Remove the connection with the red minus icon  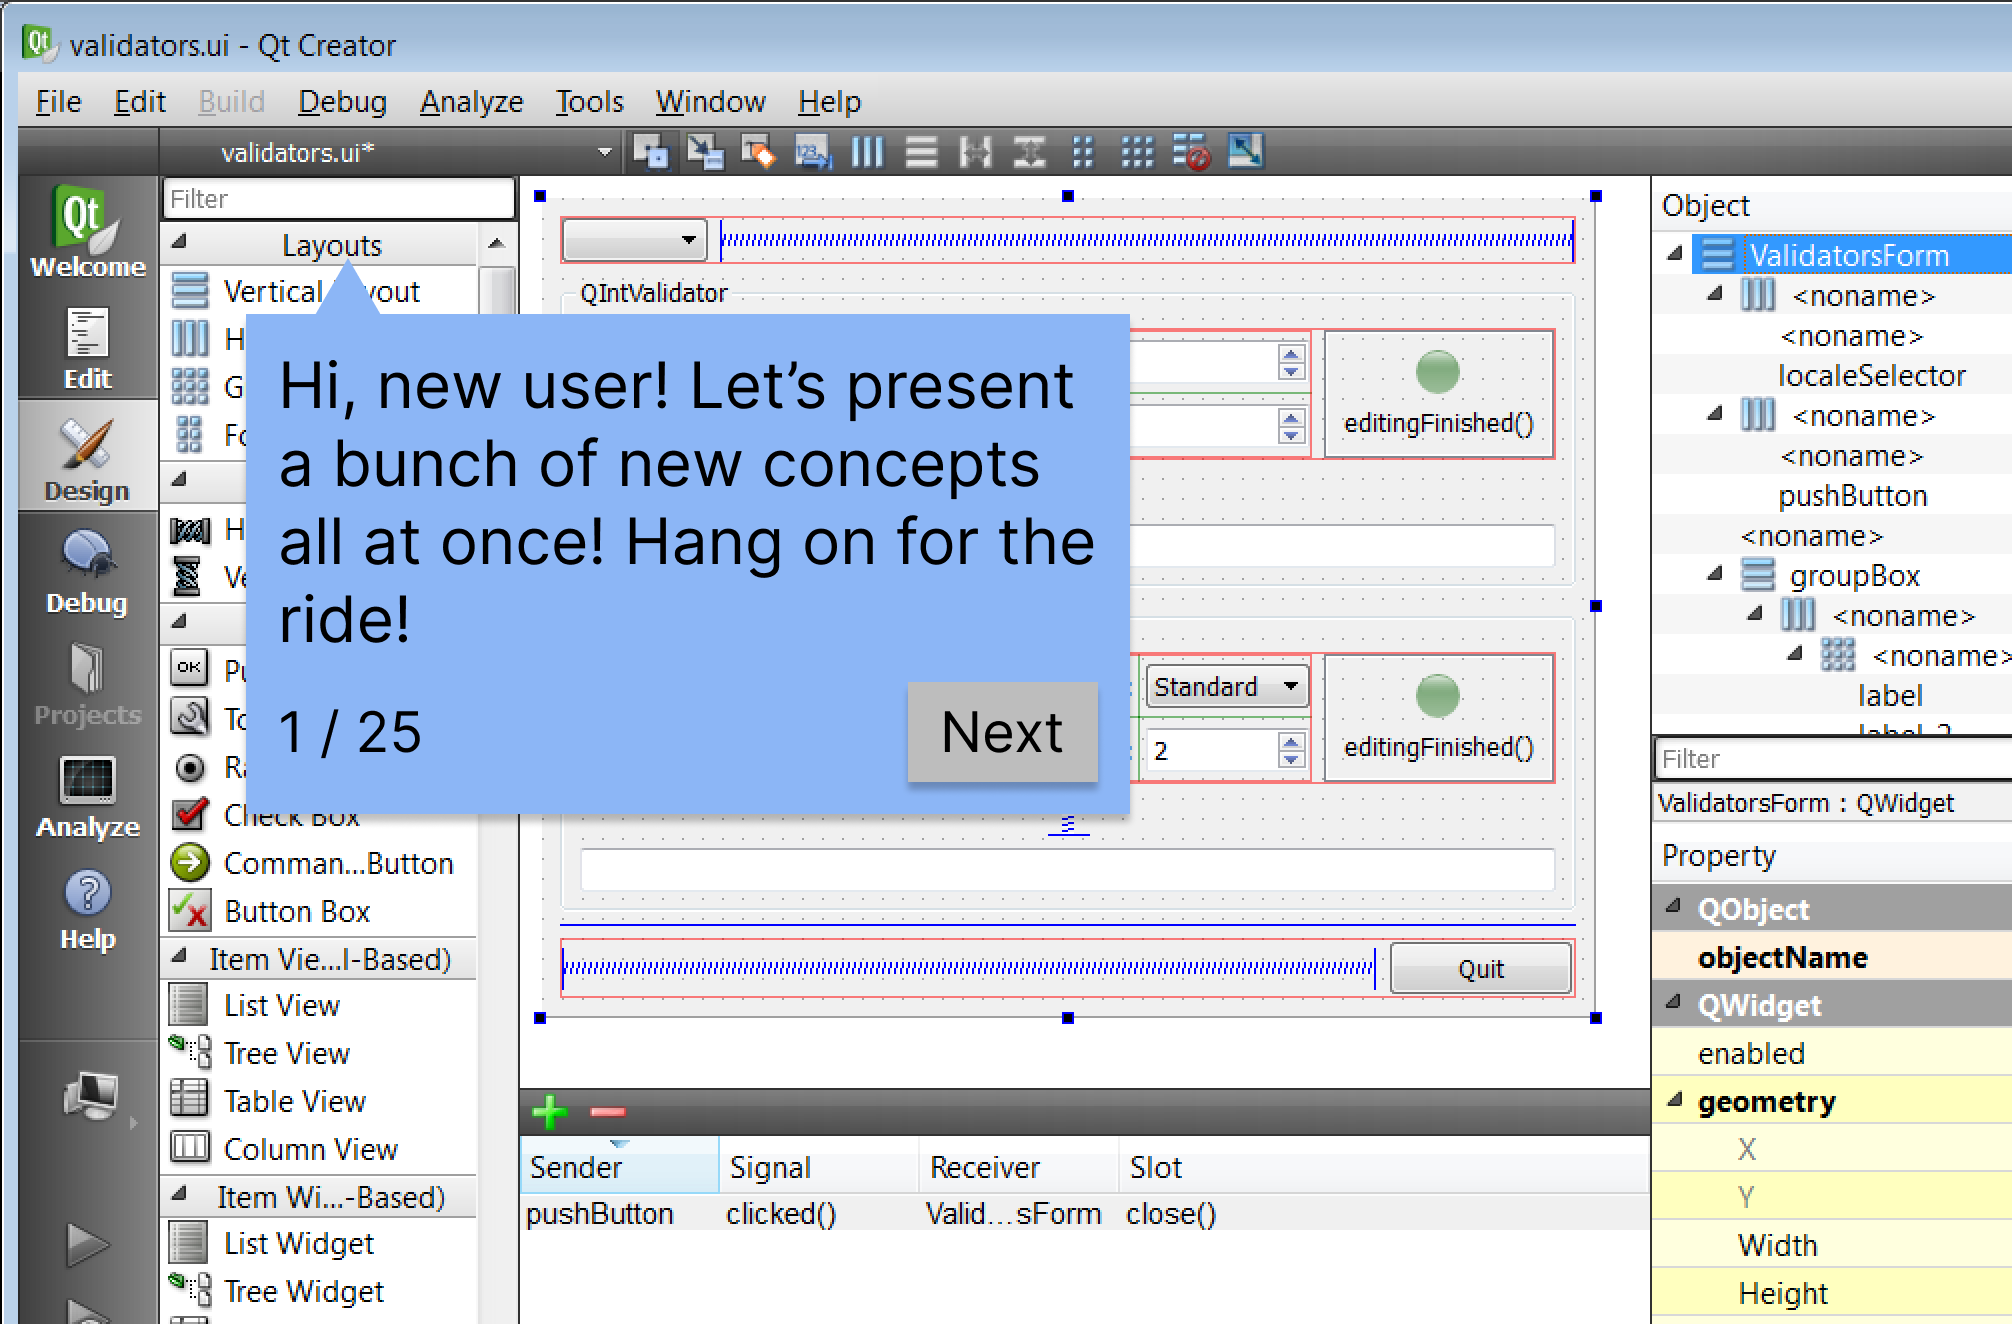coord(607,1111)
